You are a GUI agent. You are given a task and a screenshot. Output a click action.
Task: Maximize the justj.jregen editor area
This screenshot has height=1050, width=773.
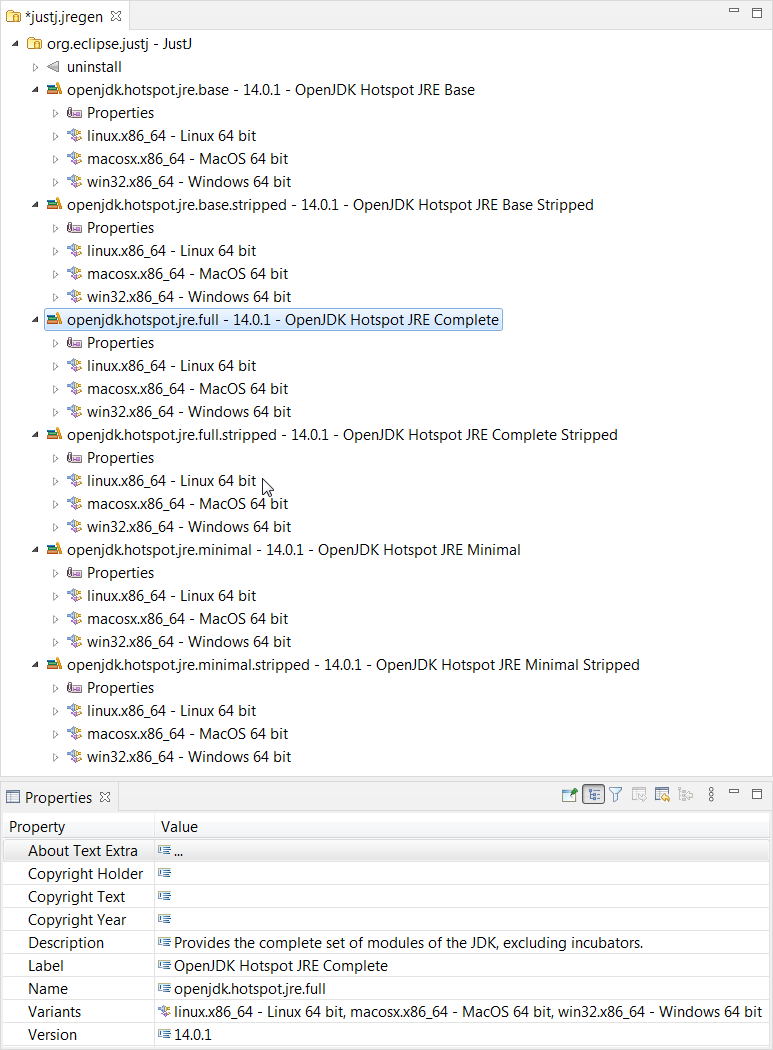point(757,12)
